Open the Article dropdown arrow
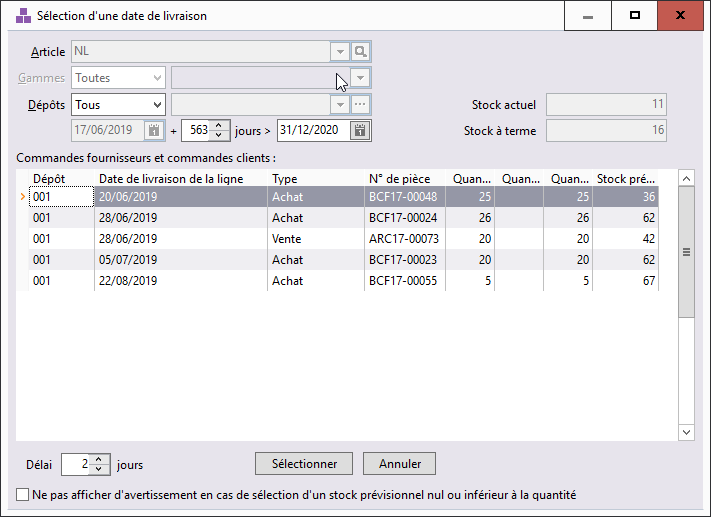This screenshot has width=711, height=517. point(340,52)
